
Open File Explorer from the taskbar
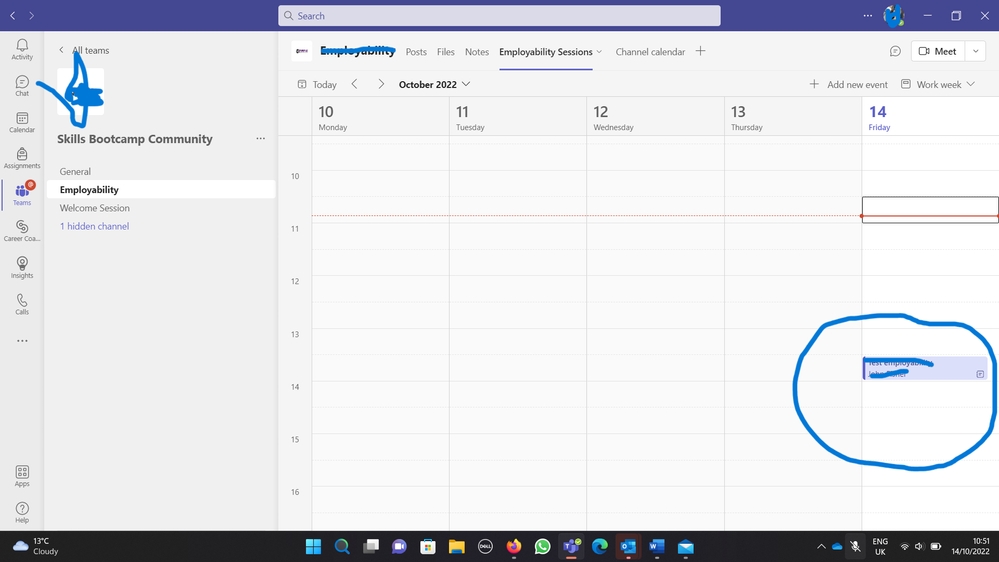[x=456, y=547]
